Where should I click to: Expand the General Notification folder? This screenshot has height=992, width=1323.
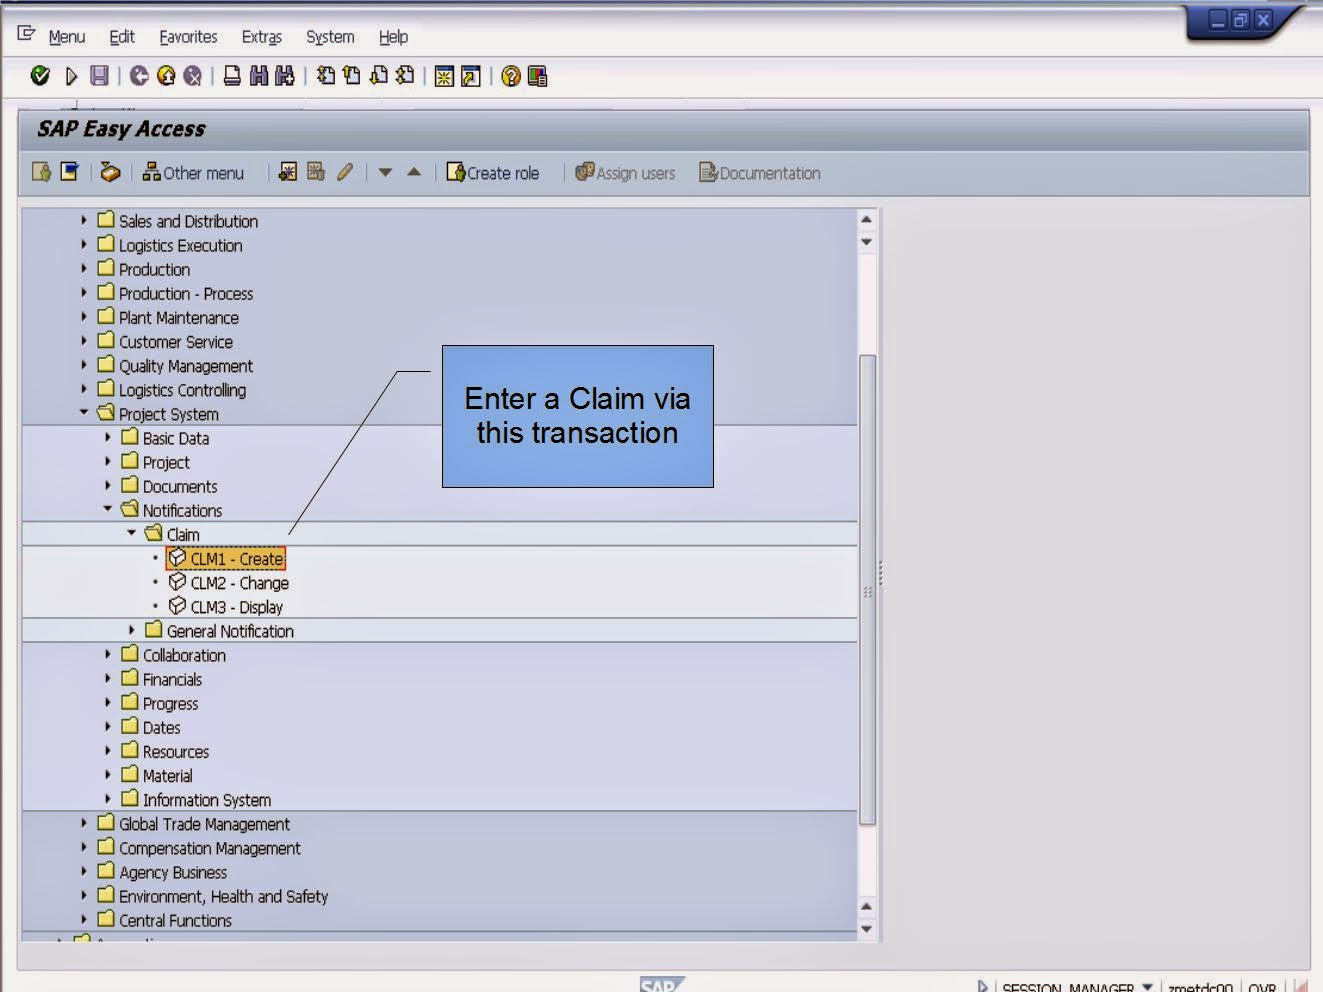(x=132, y=630)
